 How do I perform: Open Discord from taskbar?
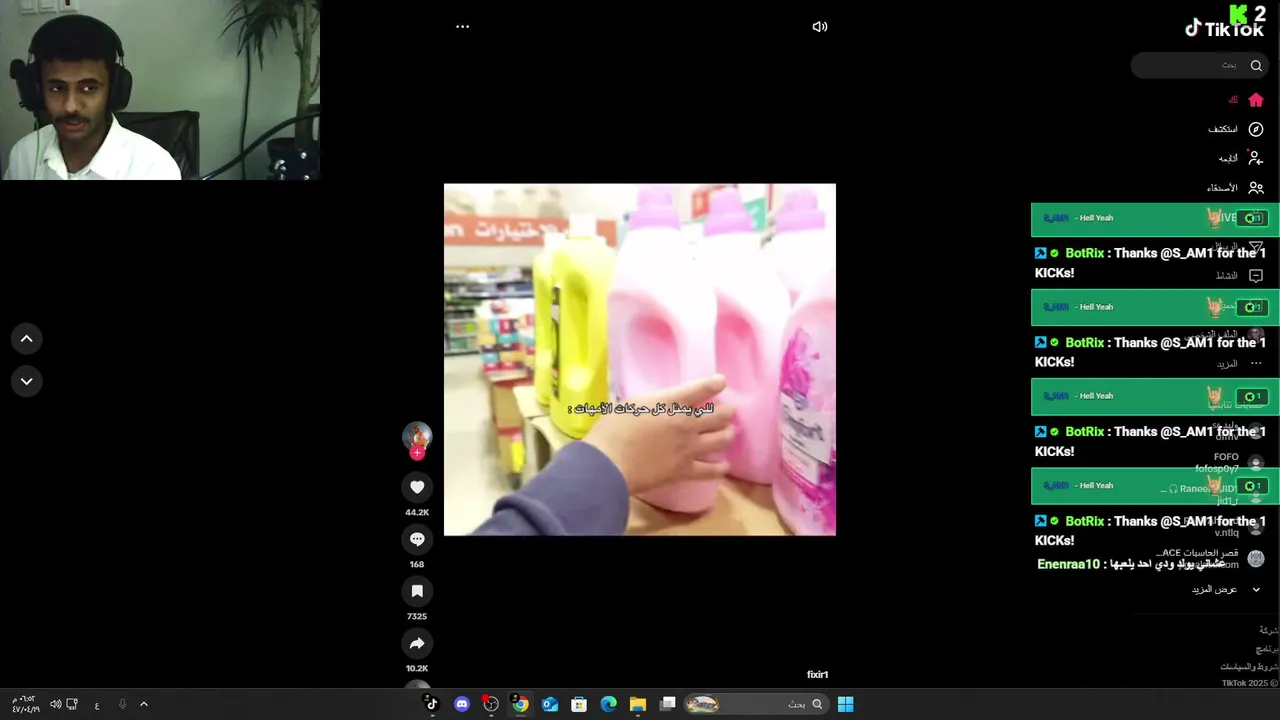(x=462, y=704)
